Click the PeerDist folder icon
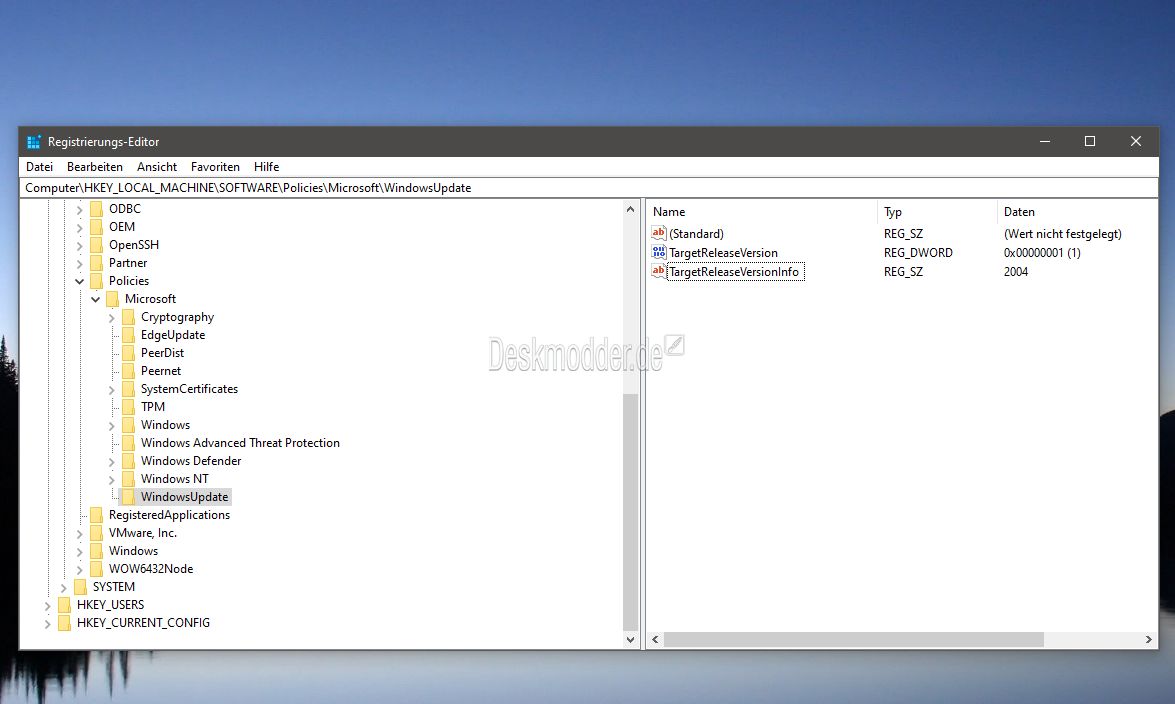This screenshot has width=1175, height=704. (x=128, y=353)
